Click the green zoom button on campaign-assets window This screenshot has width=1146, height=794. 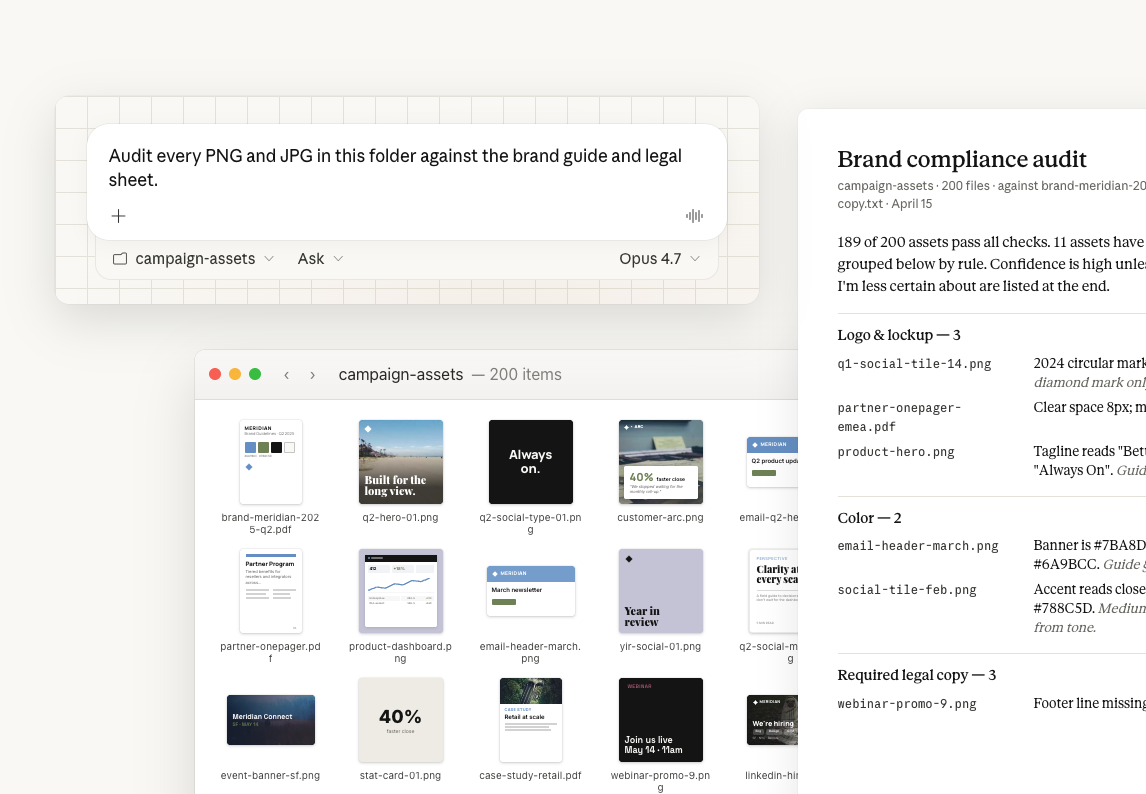point(255,373)
